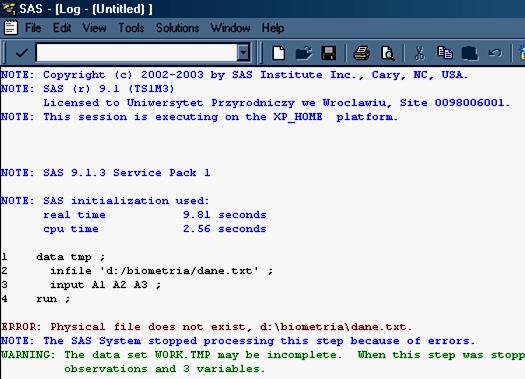Click the Log window icon beside File menu
525x379 pixels.
tap(10, 28)
